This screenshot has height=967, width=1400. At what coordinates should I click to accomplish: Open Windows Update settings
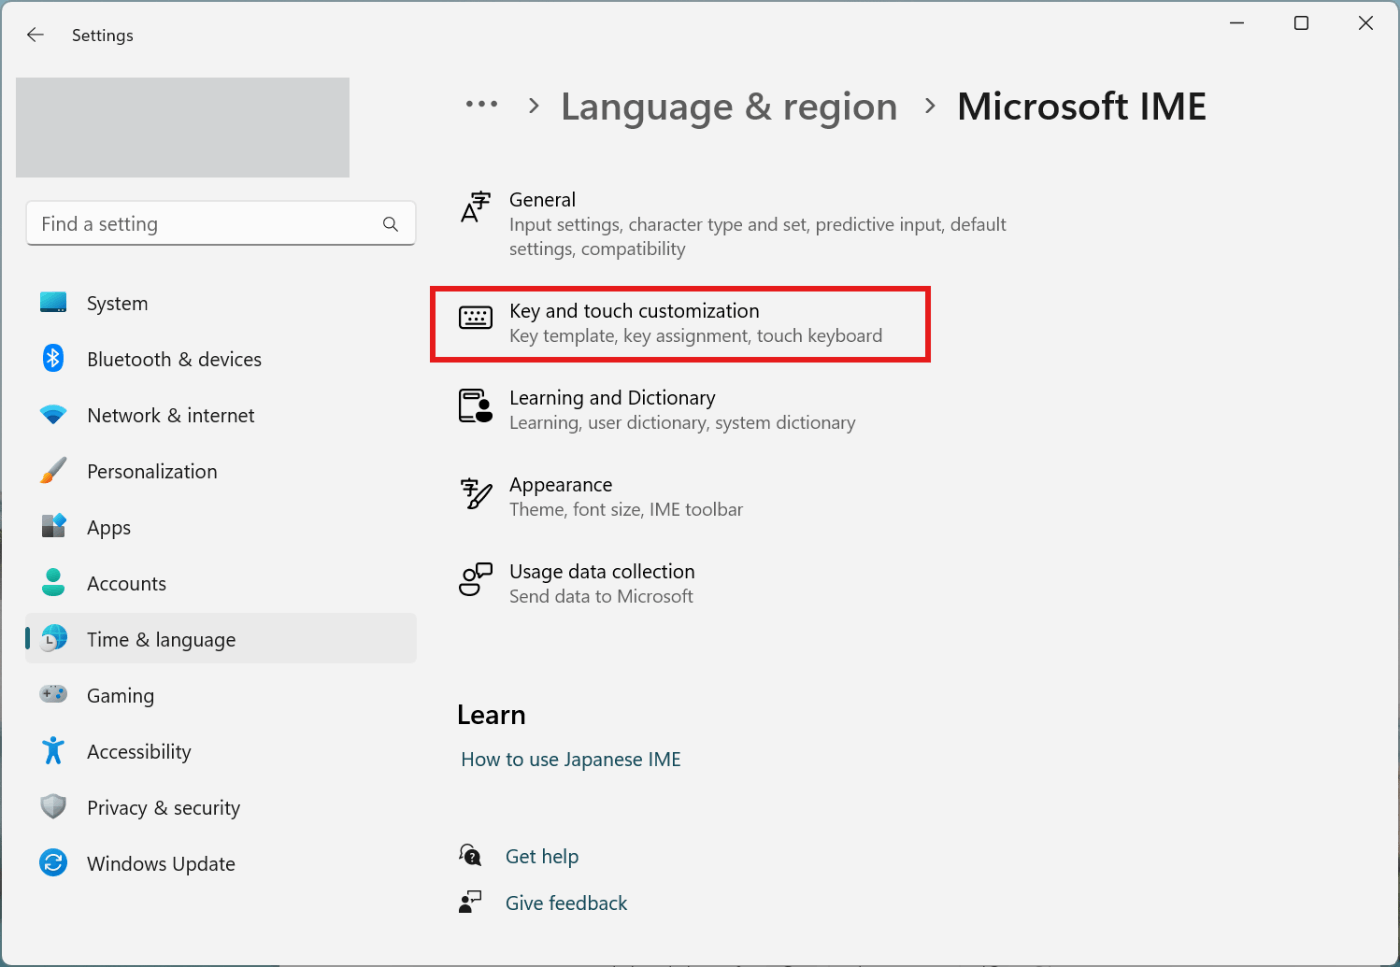[221, 863]
